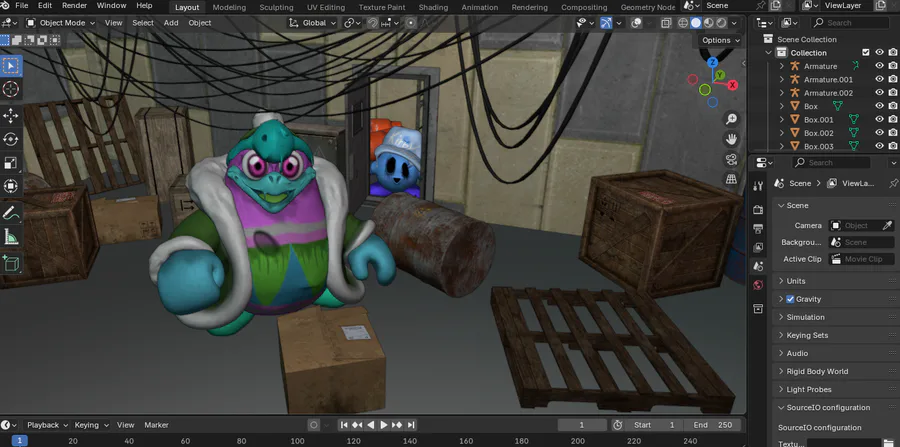Image resolution: width=900 pixels, height=447 pixels.
Task: Open the Keying dropdown in timeline
Action: click(x=91, y=425)
